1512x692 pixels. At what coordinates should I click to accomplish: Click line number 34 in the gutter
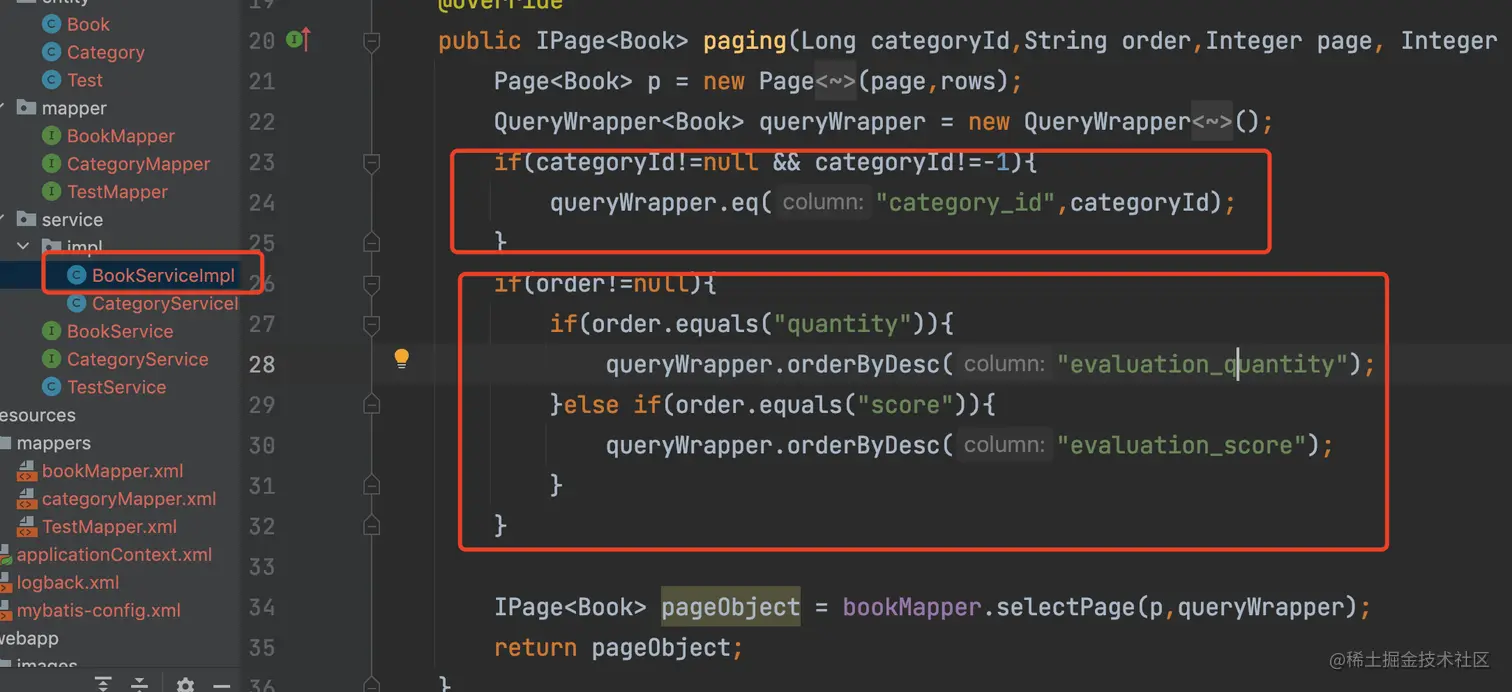click(262, 607)
